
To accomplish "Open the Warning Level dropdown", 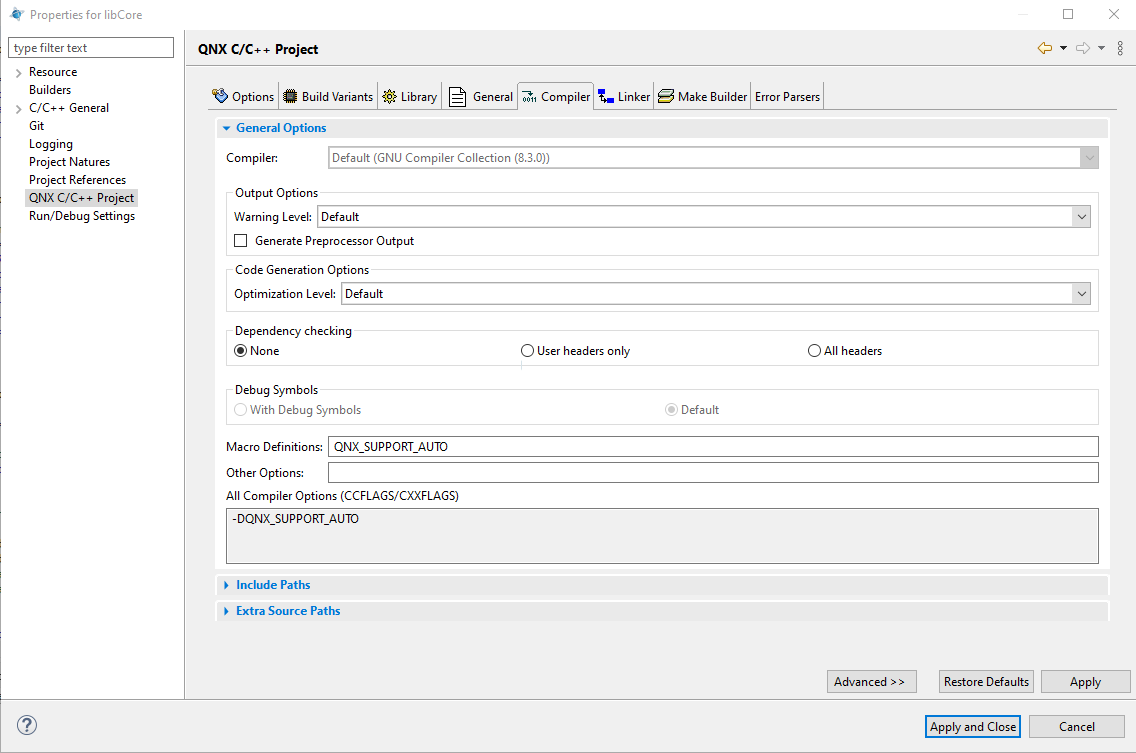I will (x=1081, y=216).
